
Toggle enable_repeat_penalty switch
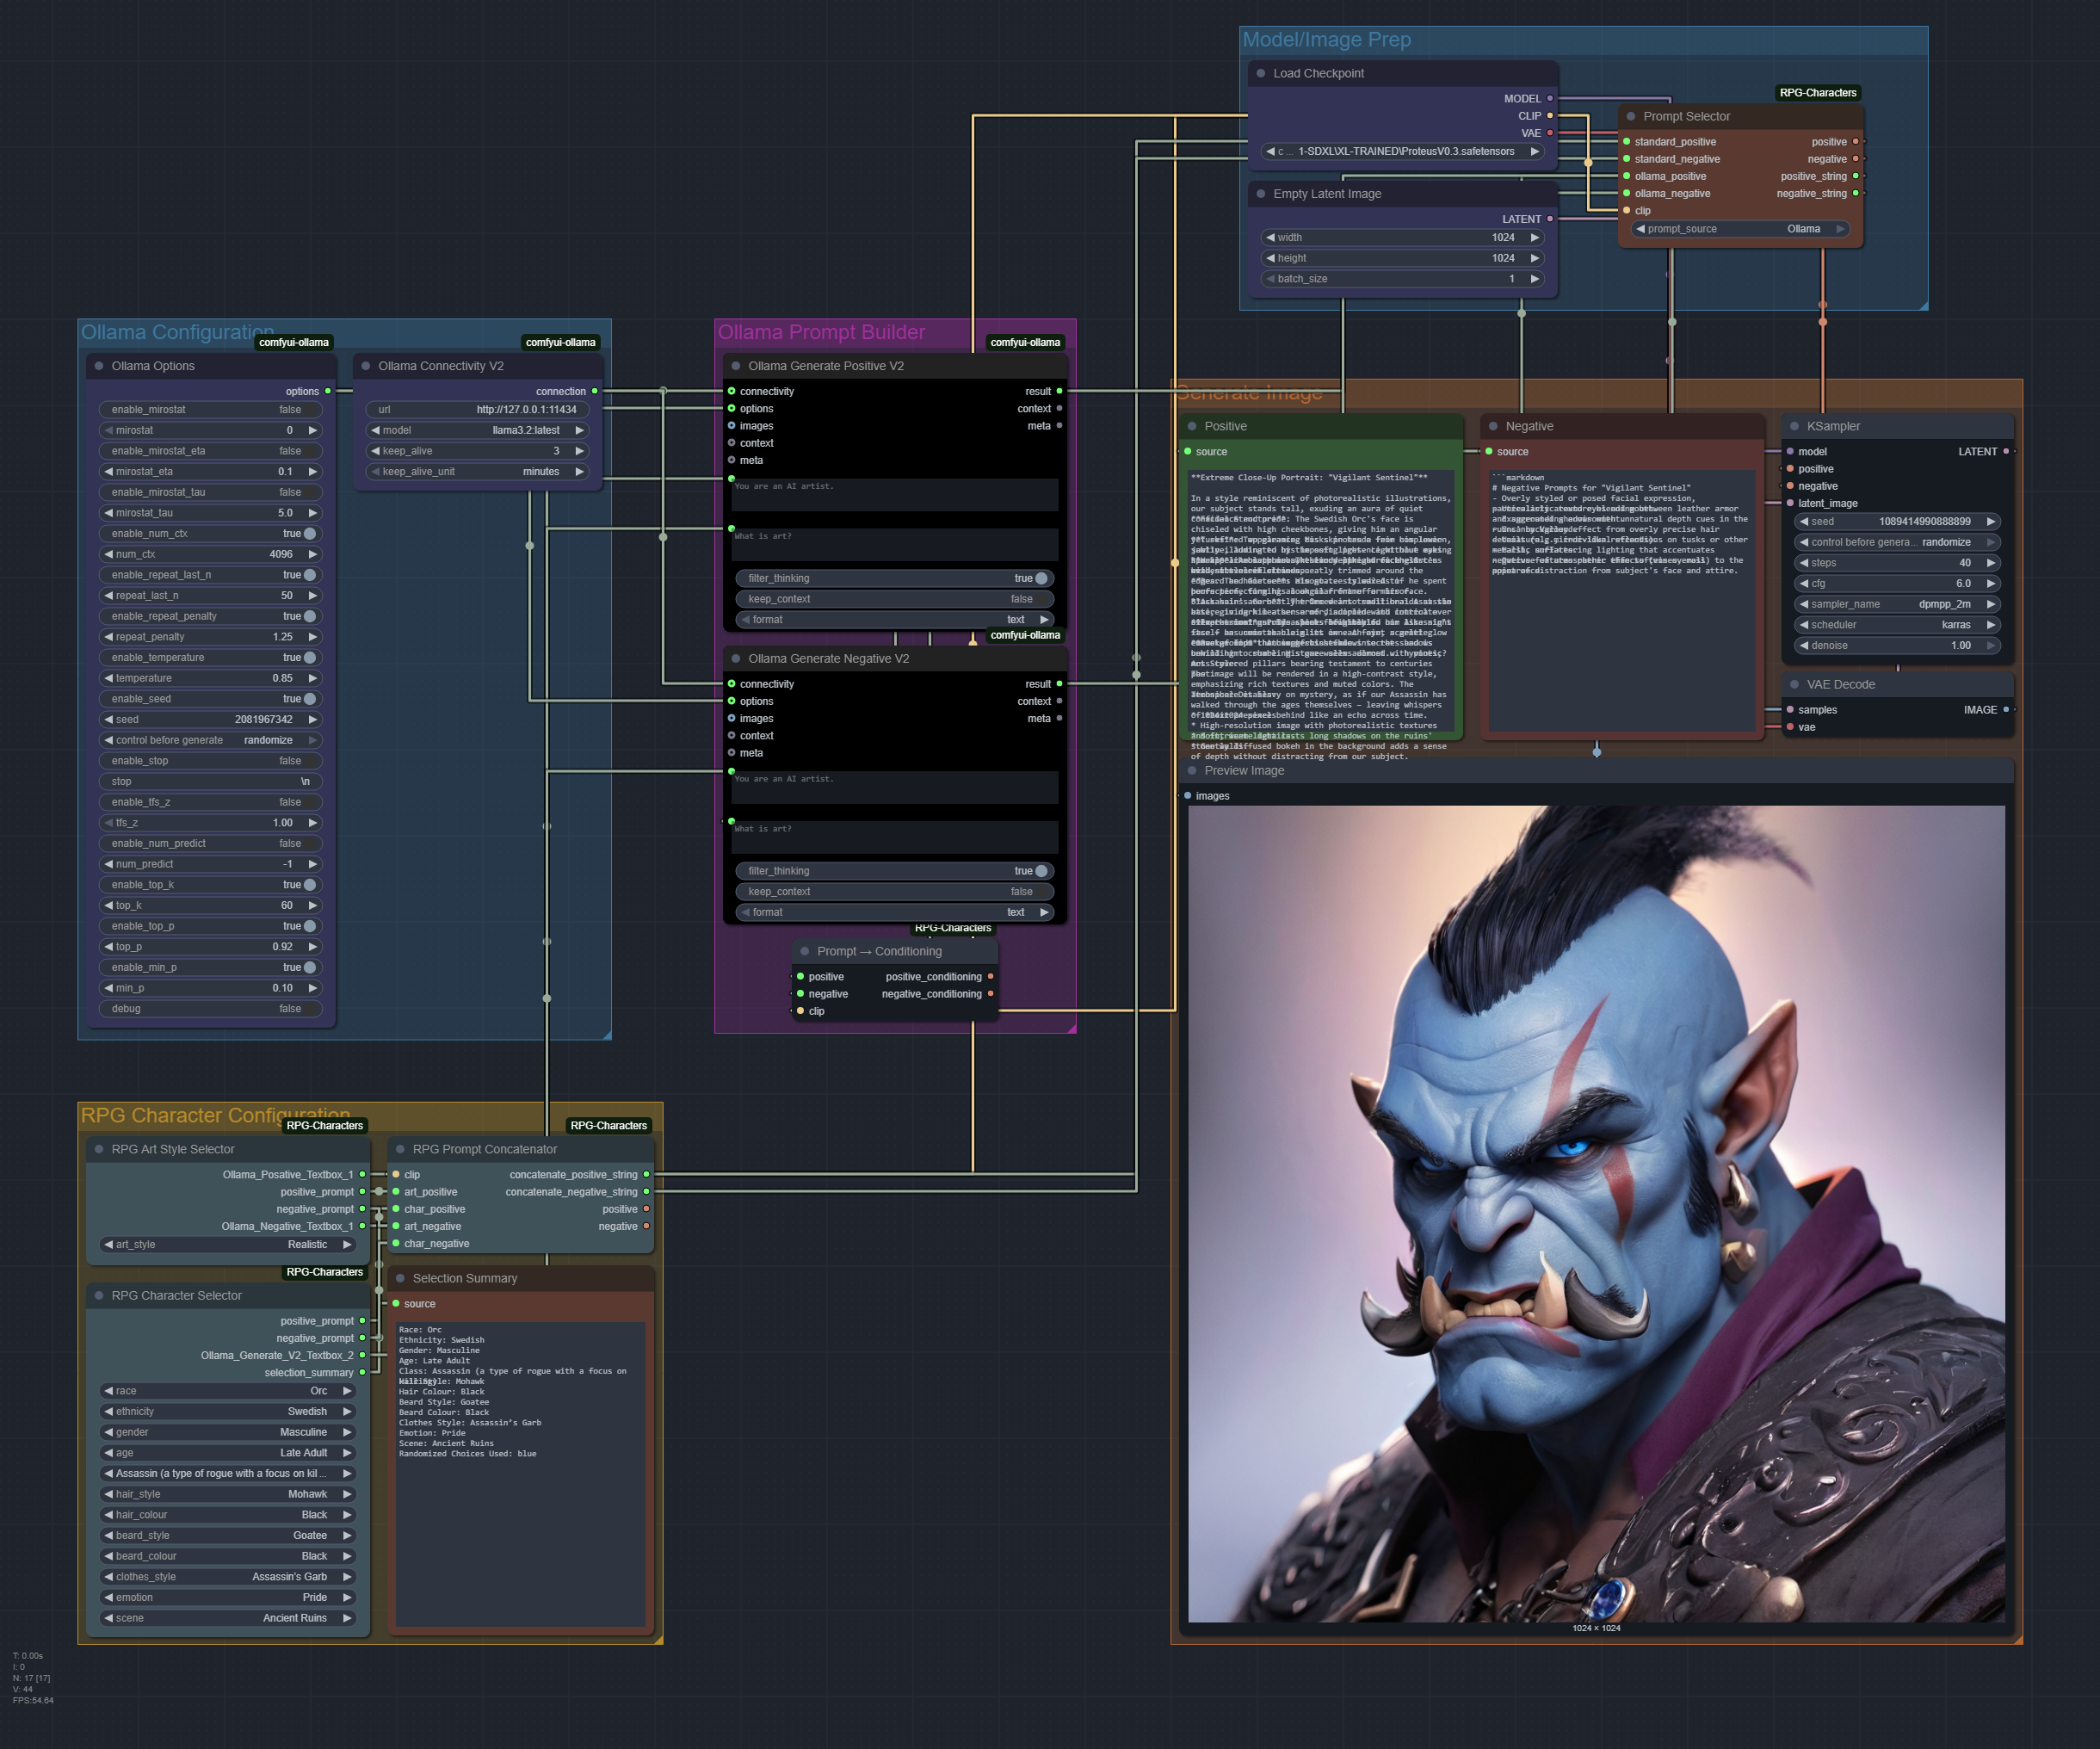[x=211, y=617]
